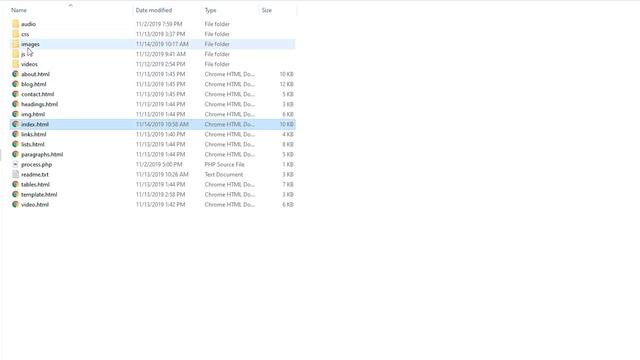Click the Chrome icon beside index.html
The image size is (640, 360).
coord(16,124)
